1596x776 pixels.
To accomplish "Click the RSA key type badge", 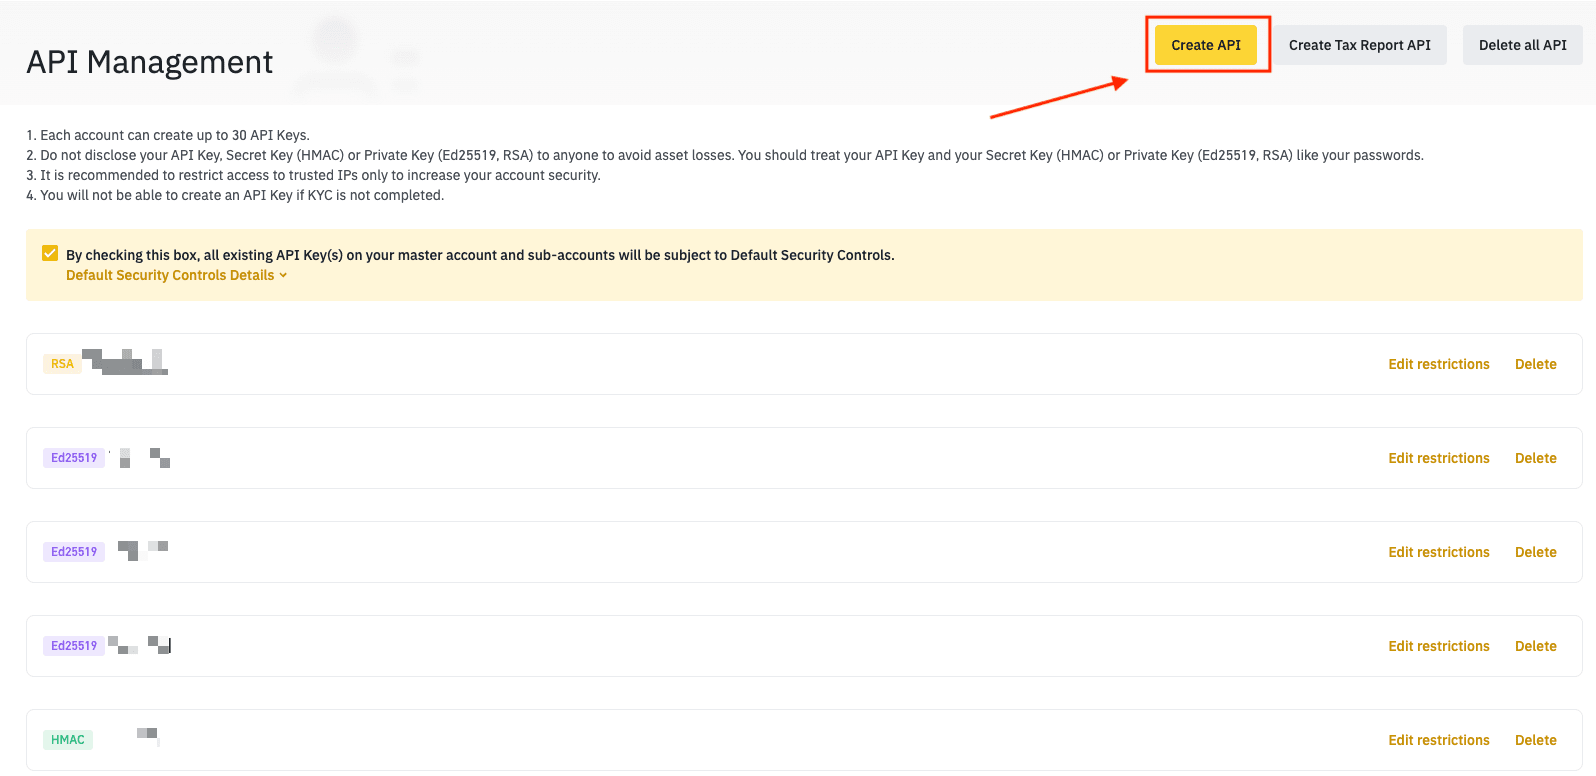I will click(x=62, y=364).
